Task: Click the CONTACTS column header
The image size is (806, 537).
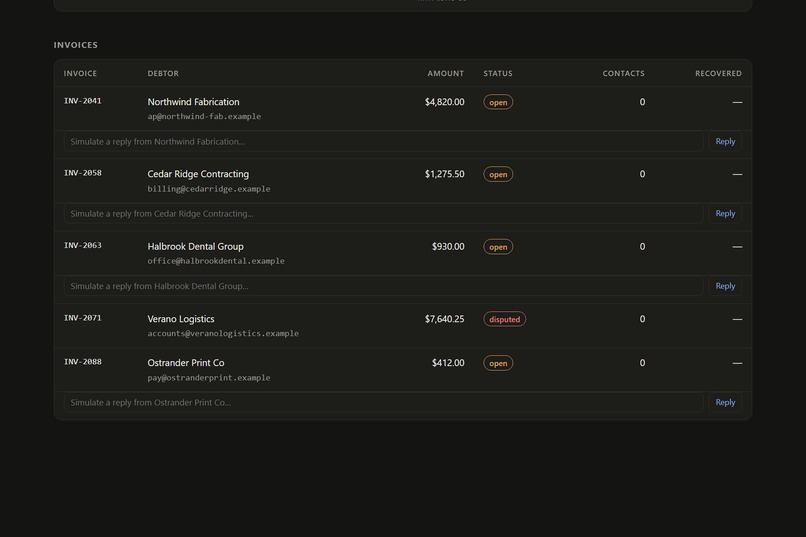Action: click(x=624, y=73)
